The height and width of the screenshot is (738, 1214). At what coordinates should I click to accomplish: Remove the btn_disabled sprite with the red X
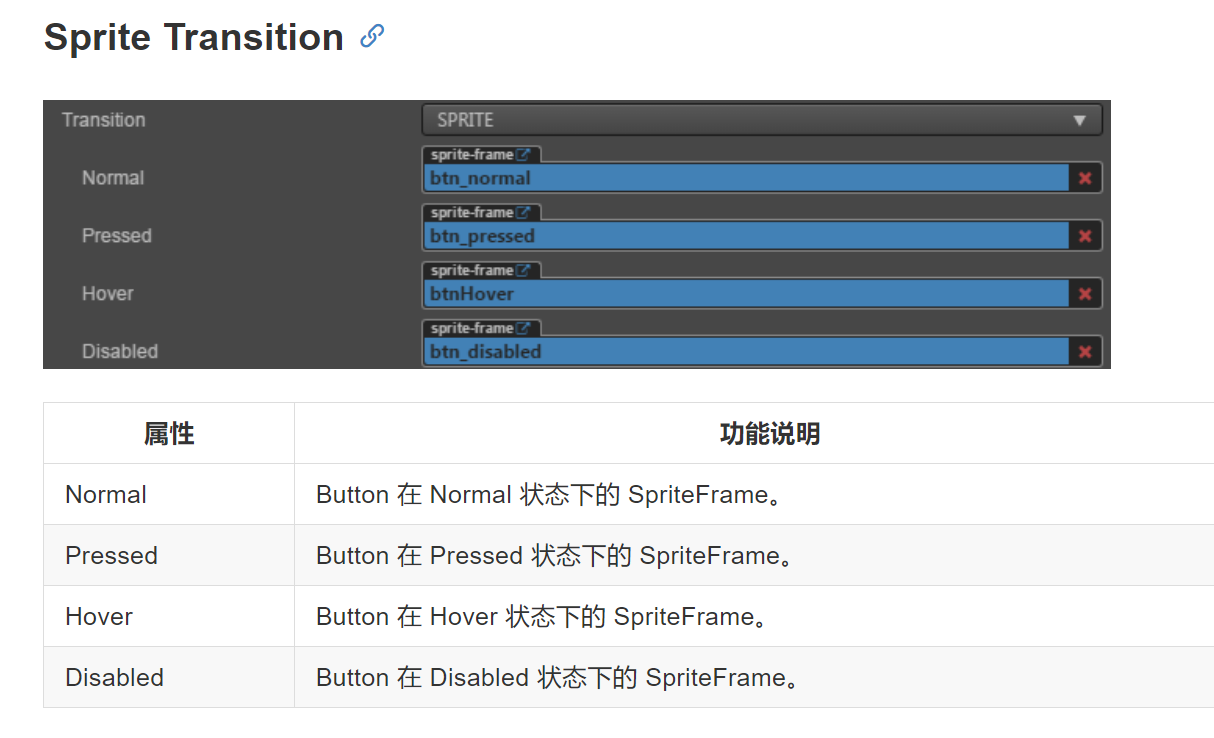1085,351
